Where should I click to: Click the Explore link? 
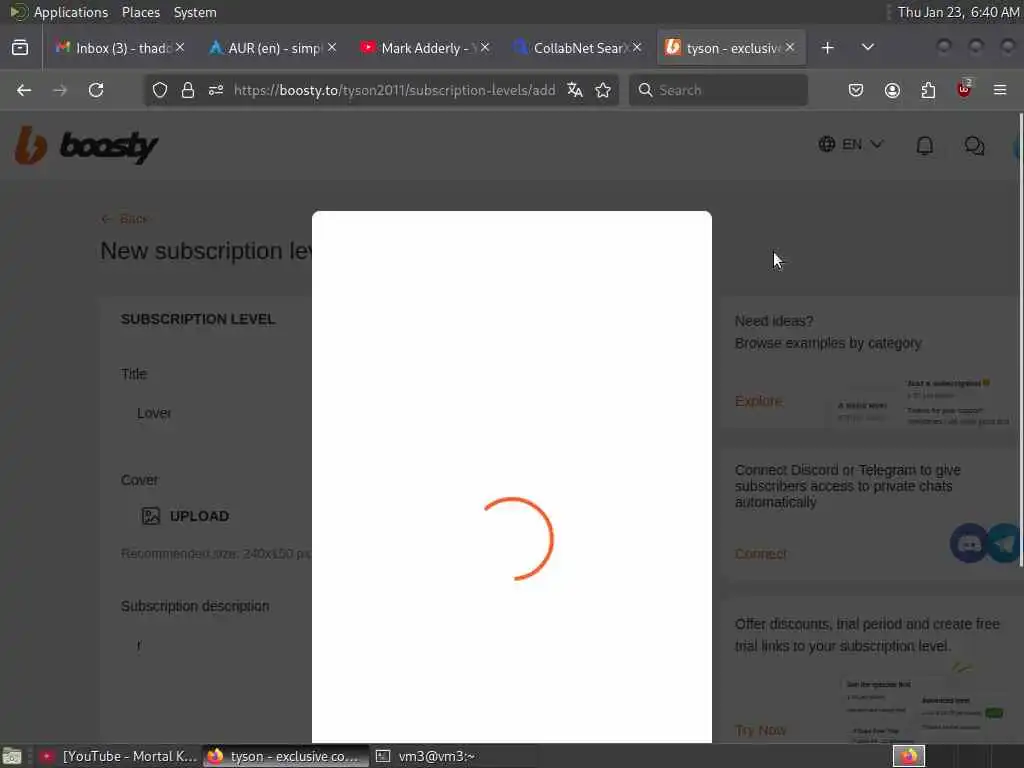pyautogui.click(x=758, y=401)
